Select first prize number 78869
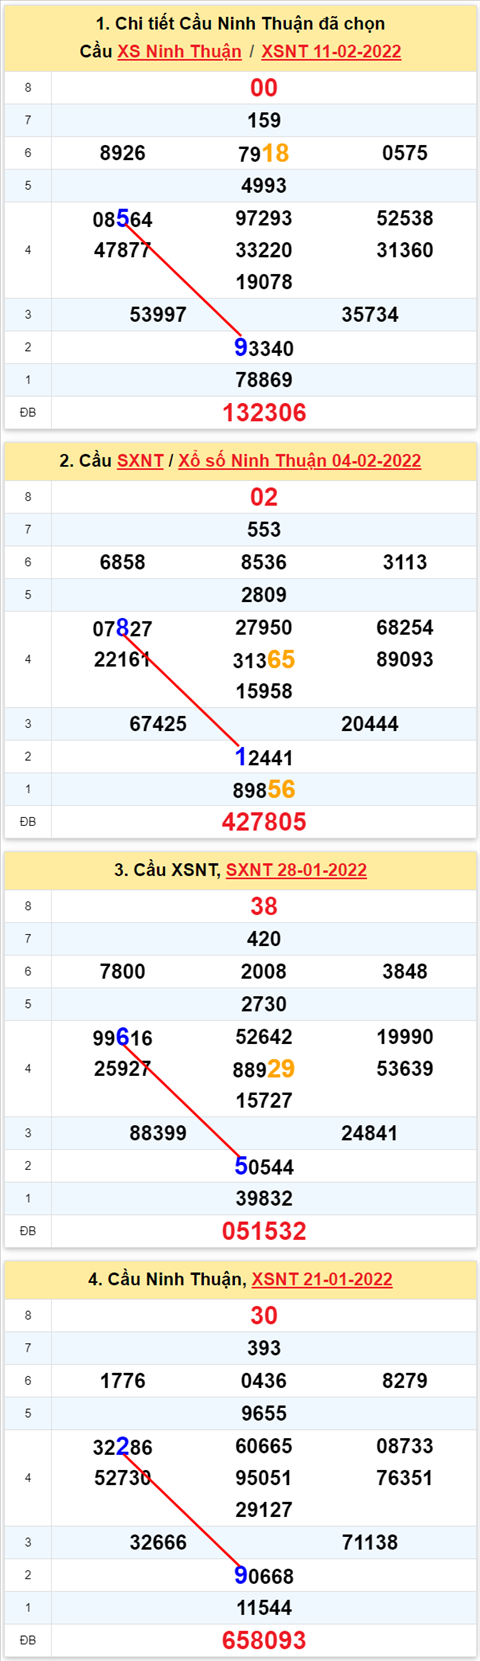This screenshot has height=1661, width=480. coord(264,380)
